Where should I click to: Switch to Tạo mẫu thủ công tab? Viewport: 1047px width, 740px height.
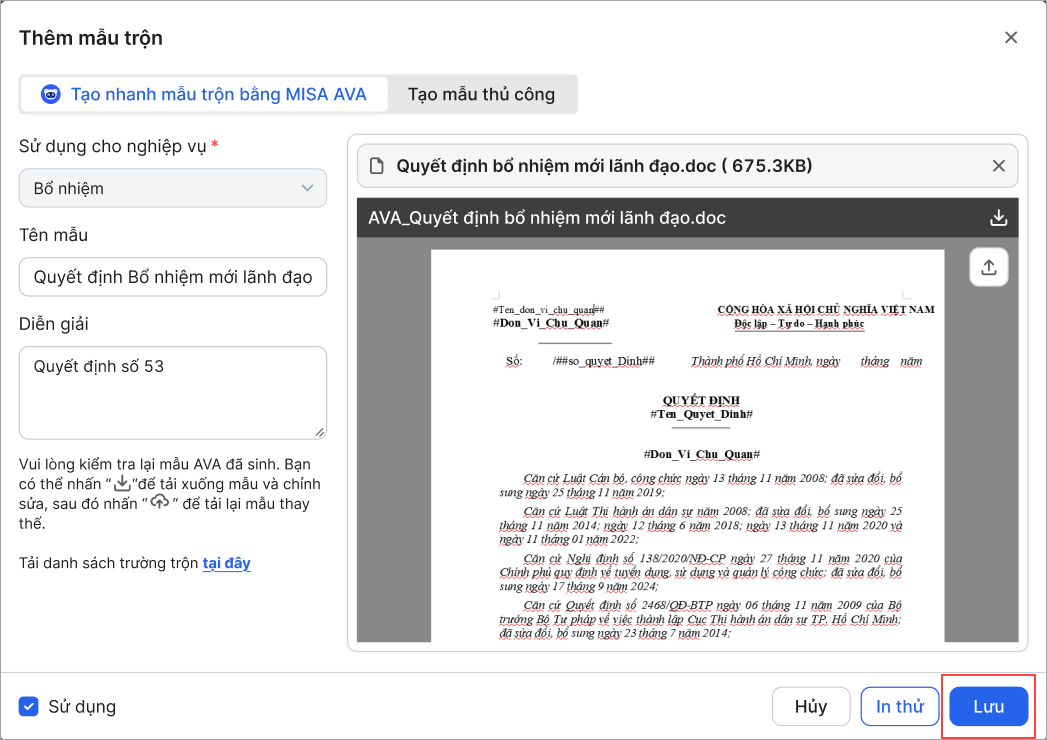point(481,95)
